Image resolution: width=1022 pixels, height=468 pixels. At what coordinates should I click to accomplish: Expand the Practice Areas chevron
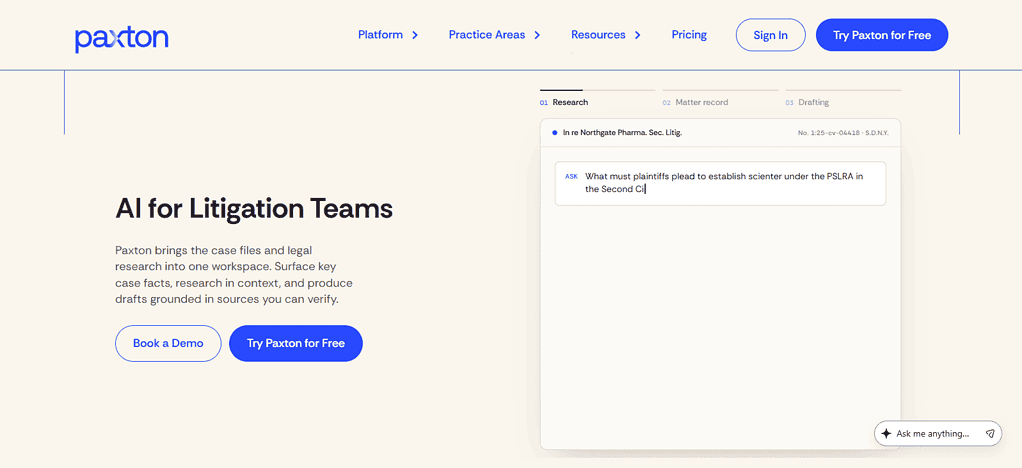coord(537,35)
